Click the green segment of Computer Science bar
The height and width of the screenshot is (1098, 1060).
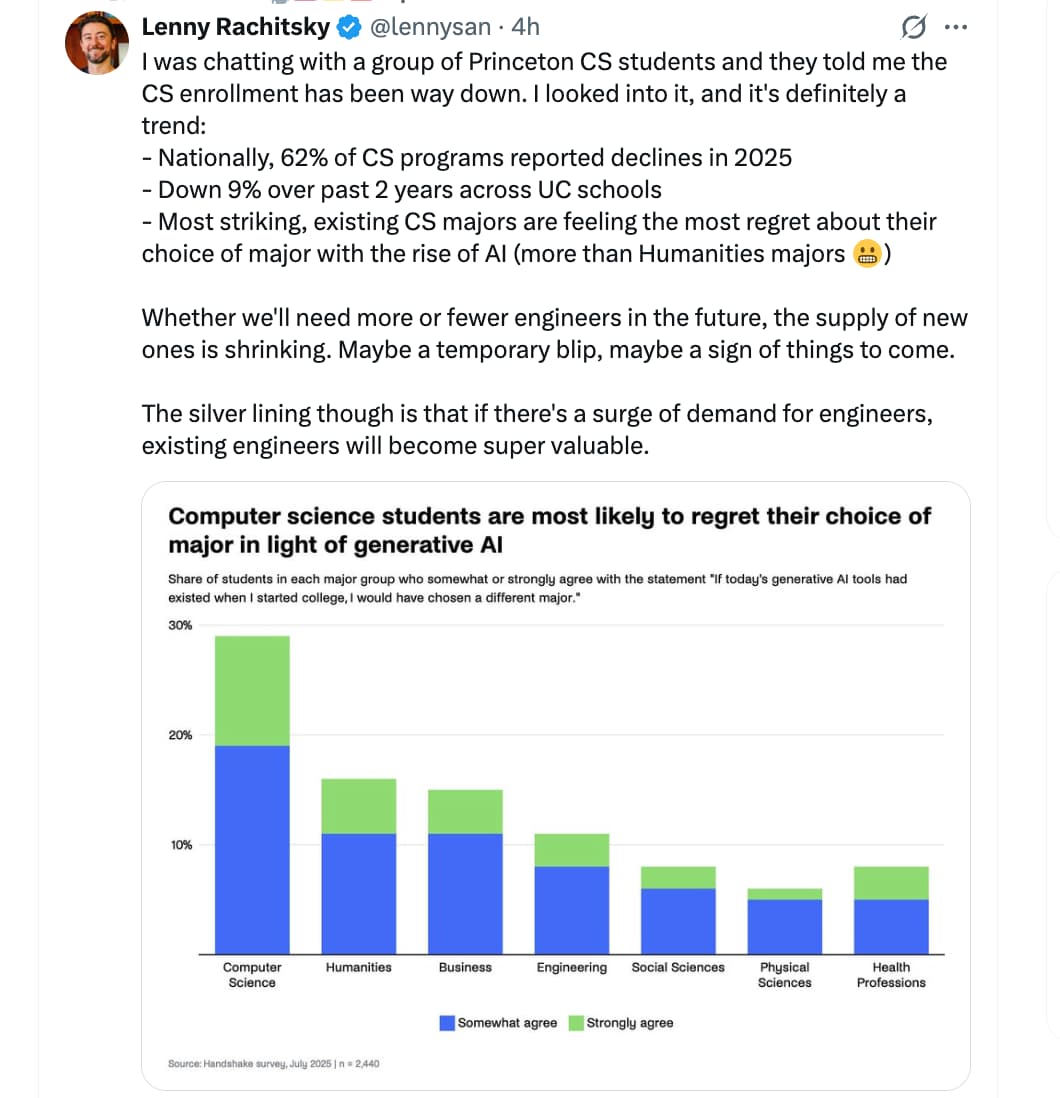(x=252, y=690)
